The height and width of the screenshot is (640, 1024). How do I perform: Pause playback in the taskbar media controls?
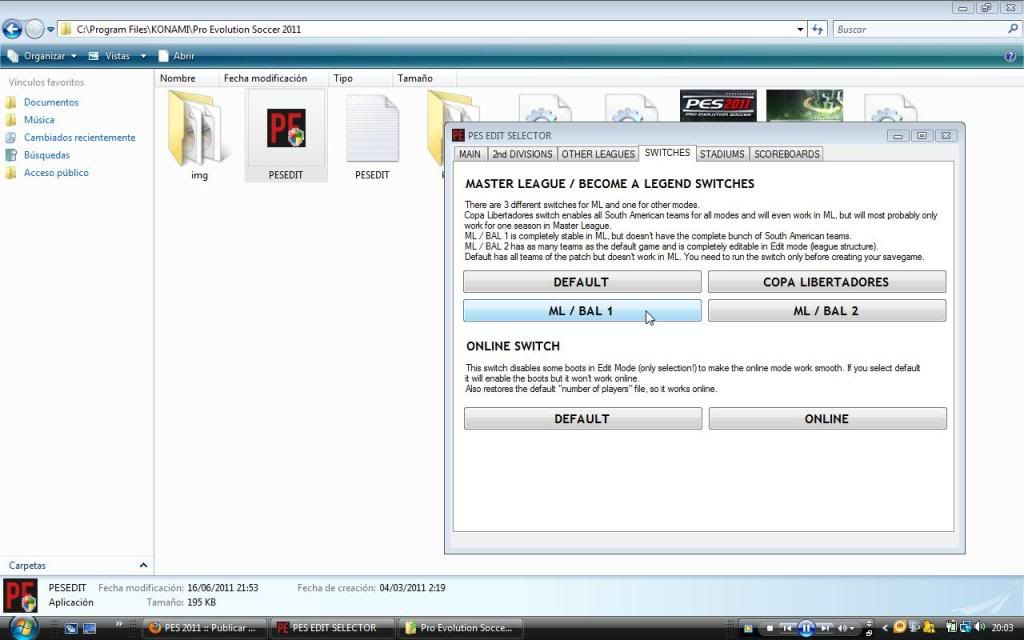[806, 628]
